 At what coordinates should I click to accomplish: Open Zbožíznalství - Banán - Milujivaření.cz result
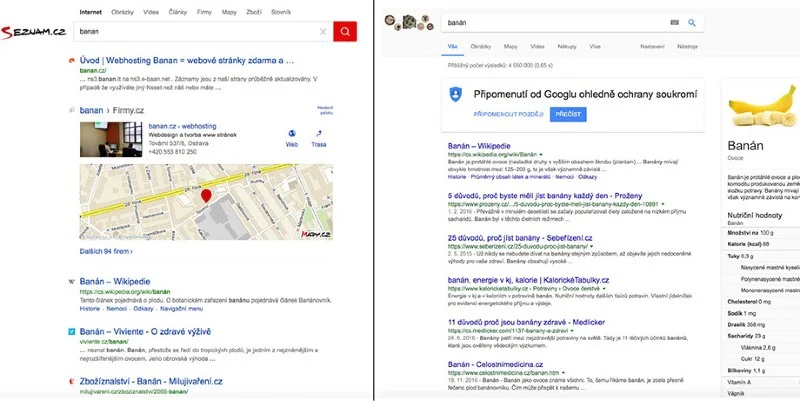[151, 381]
